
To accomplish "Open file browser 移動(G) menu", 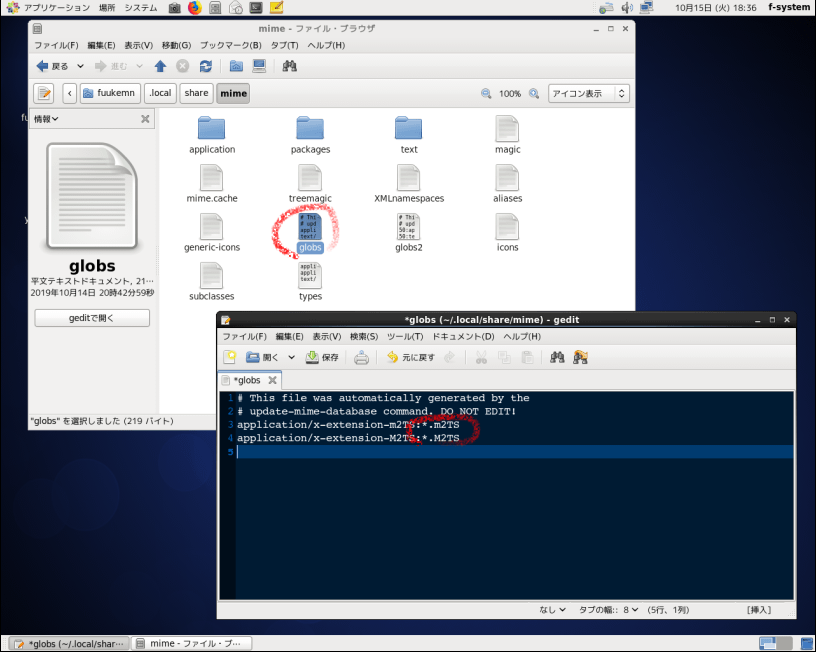I will tap(176, 45).
